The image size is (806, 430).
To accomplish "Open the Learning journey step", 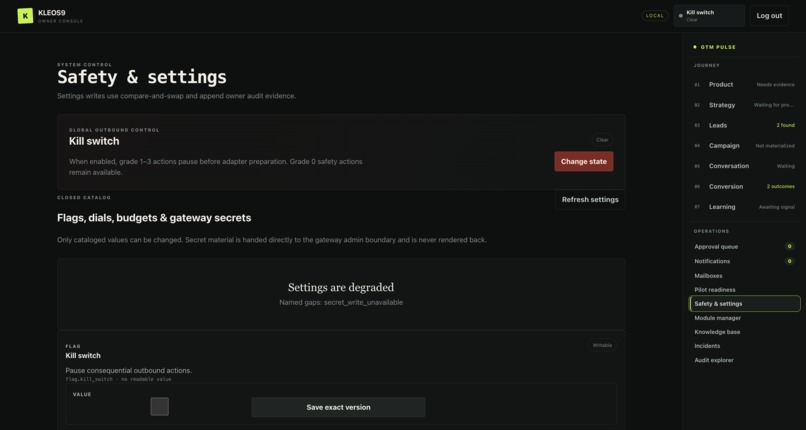I will pyautogui.click(x=744, y=207).
